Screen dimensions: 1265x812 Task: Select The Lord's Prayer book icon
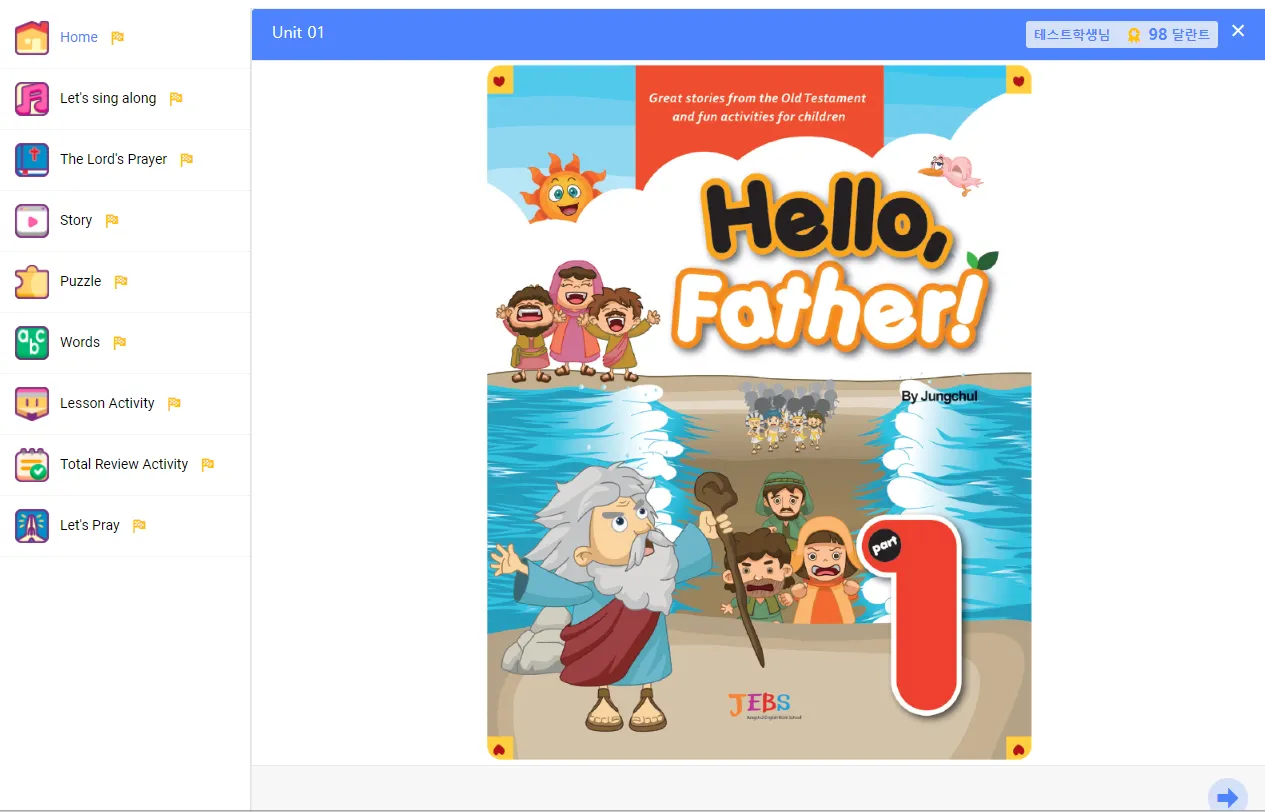pyautogui.click(x=32, y=160)
